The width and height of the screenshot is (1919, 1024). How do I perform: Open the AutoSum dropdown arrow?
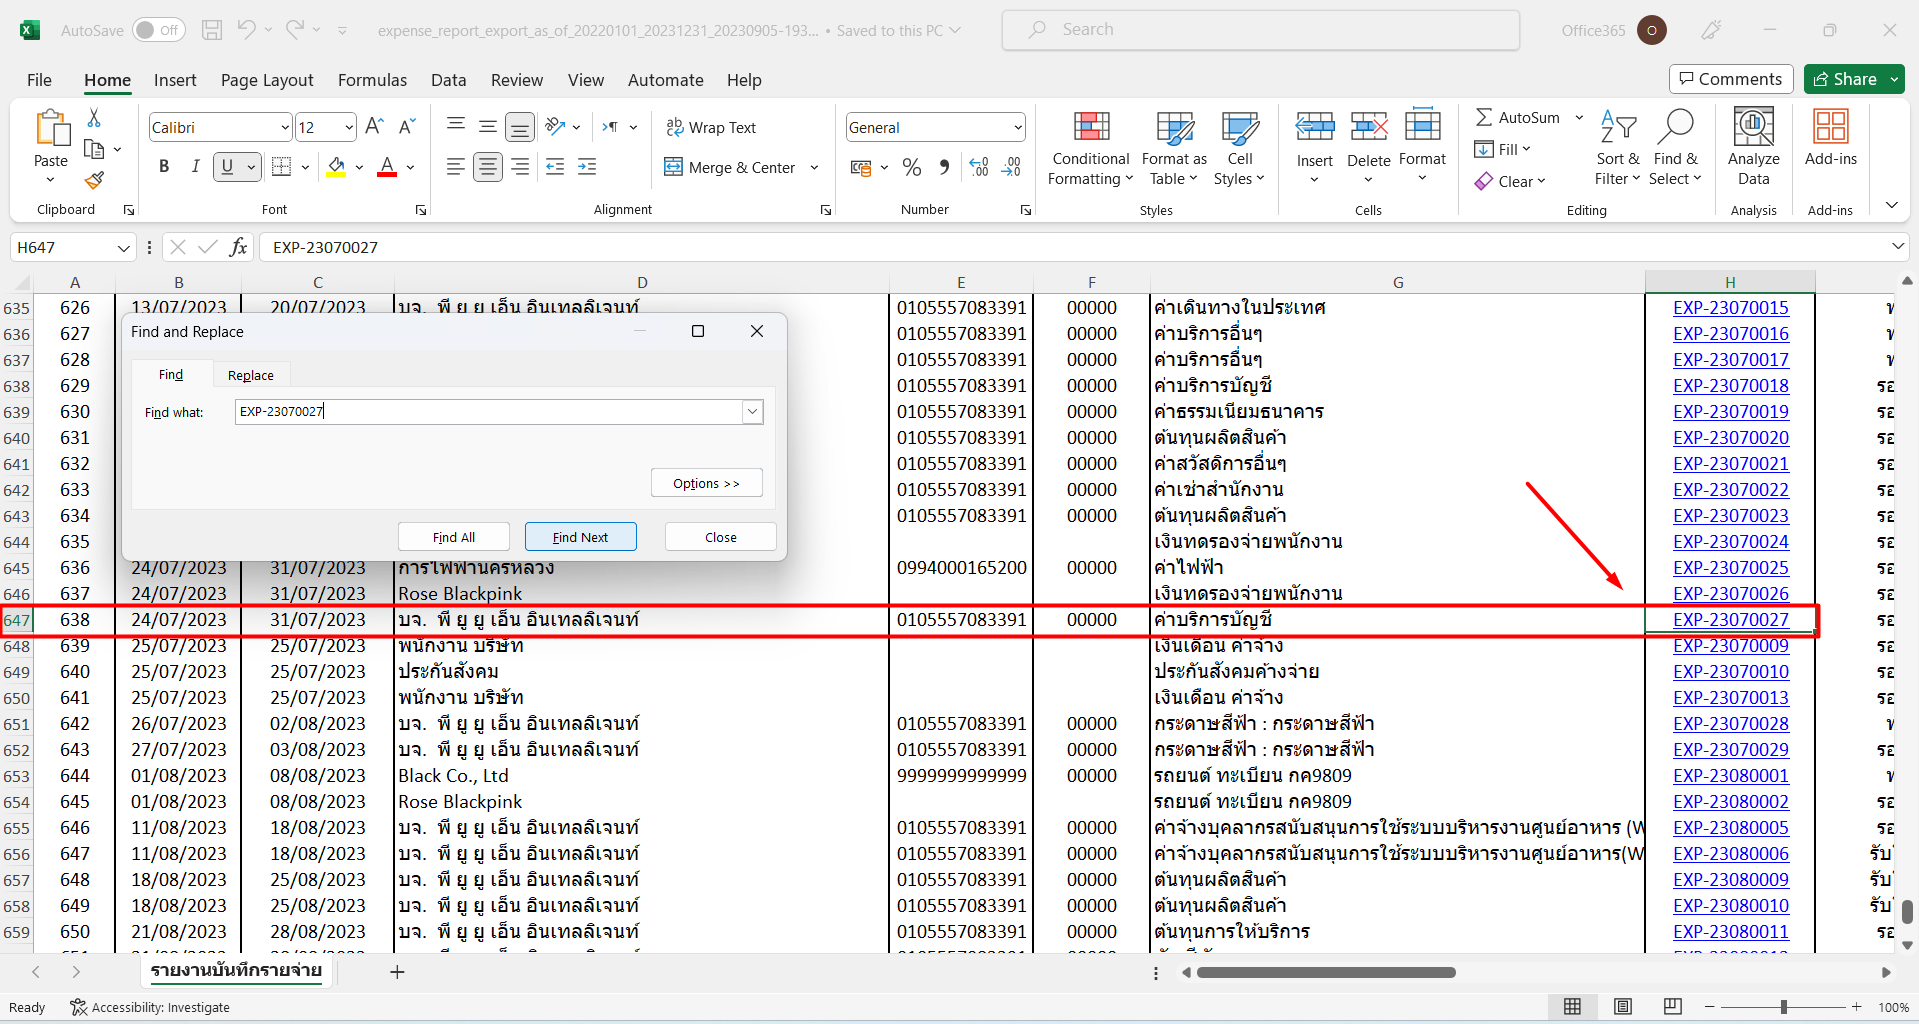tap(1579, 117)
